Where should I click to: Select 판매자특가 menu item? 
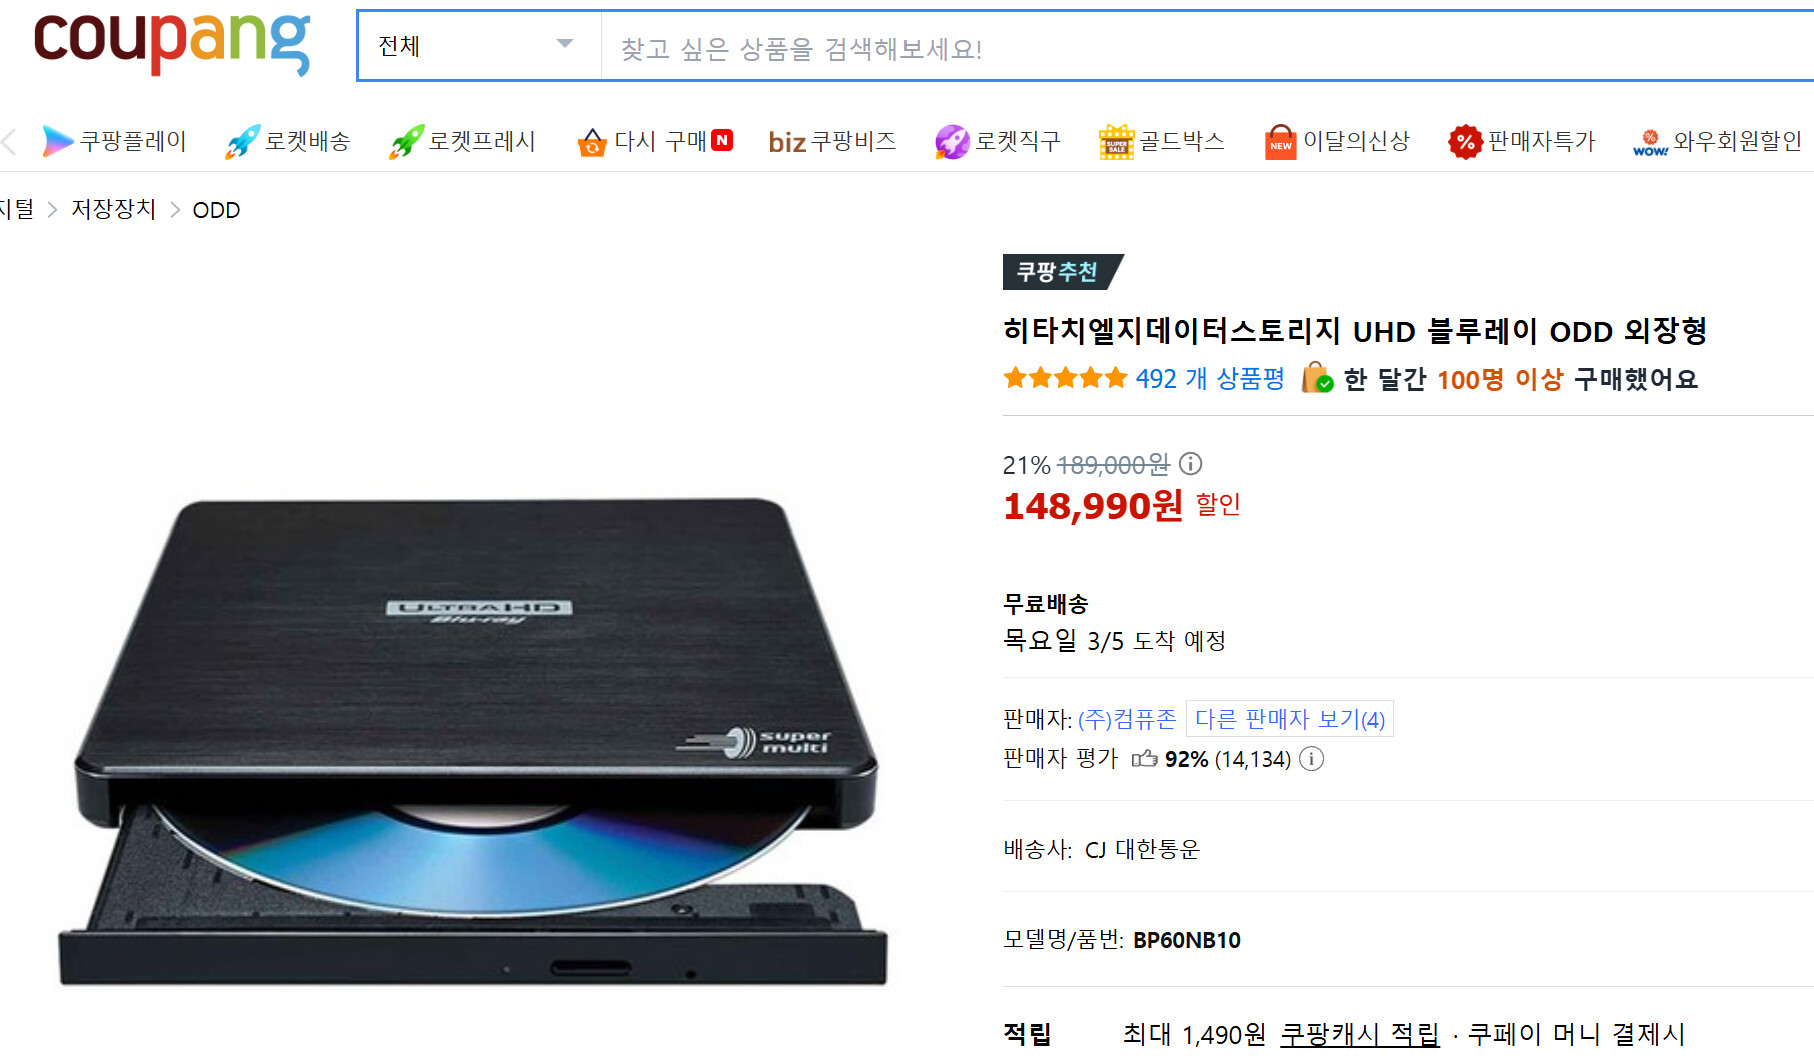click(x=1522, y=142)
